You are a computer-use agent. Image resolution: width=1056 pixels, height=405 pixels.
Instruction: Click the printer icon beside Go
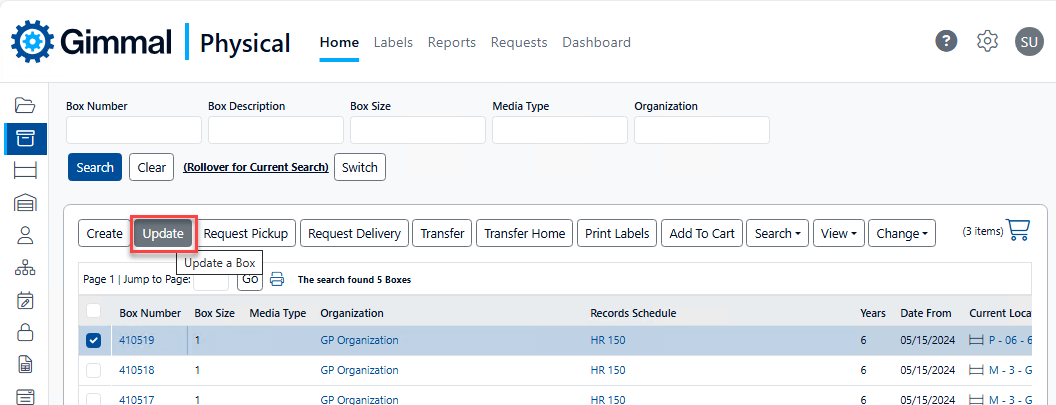(277, 280)
